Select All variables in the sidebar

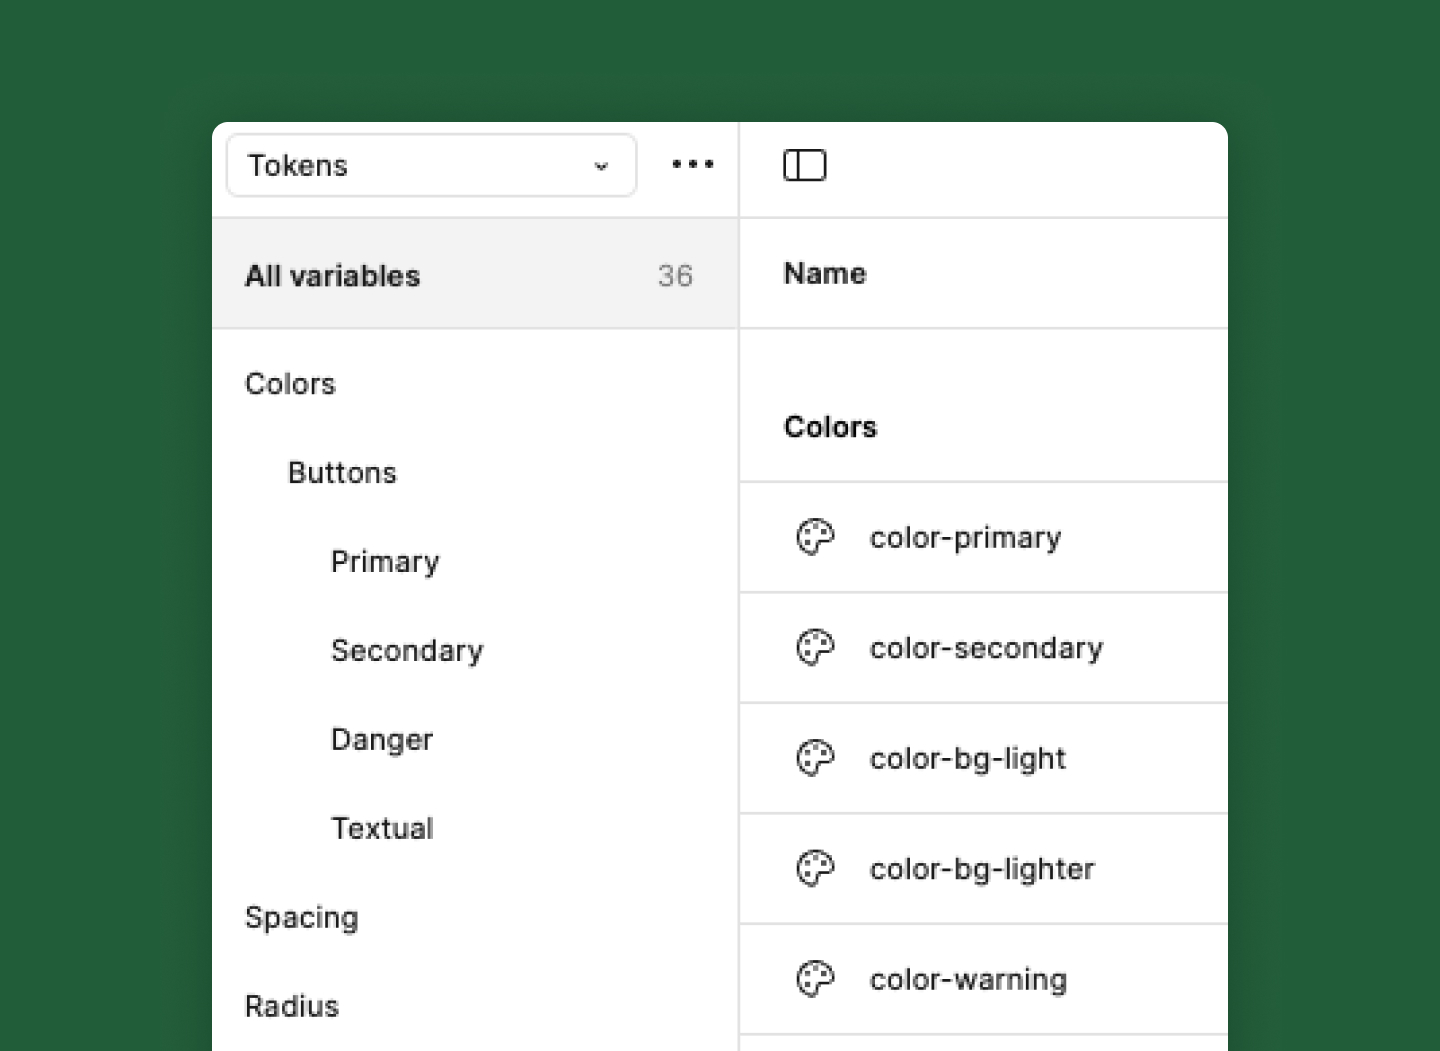coord(333,276)
